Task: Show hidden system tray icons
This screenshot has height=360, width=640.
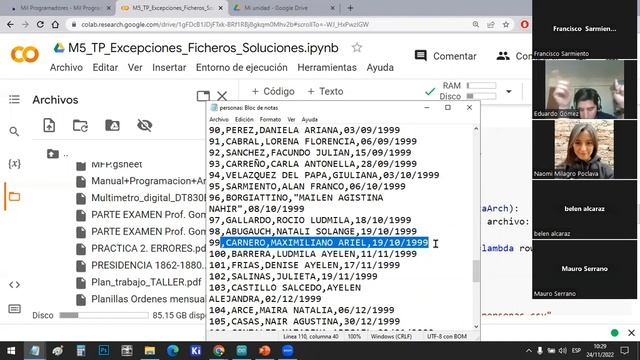Action: pyautogui.click(x=529, y=351)
